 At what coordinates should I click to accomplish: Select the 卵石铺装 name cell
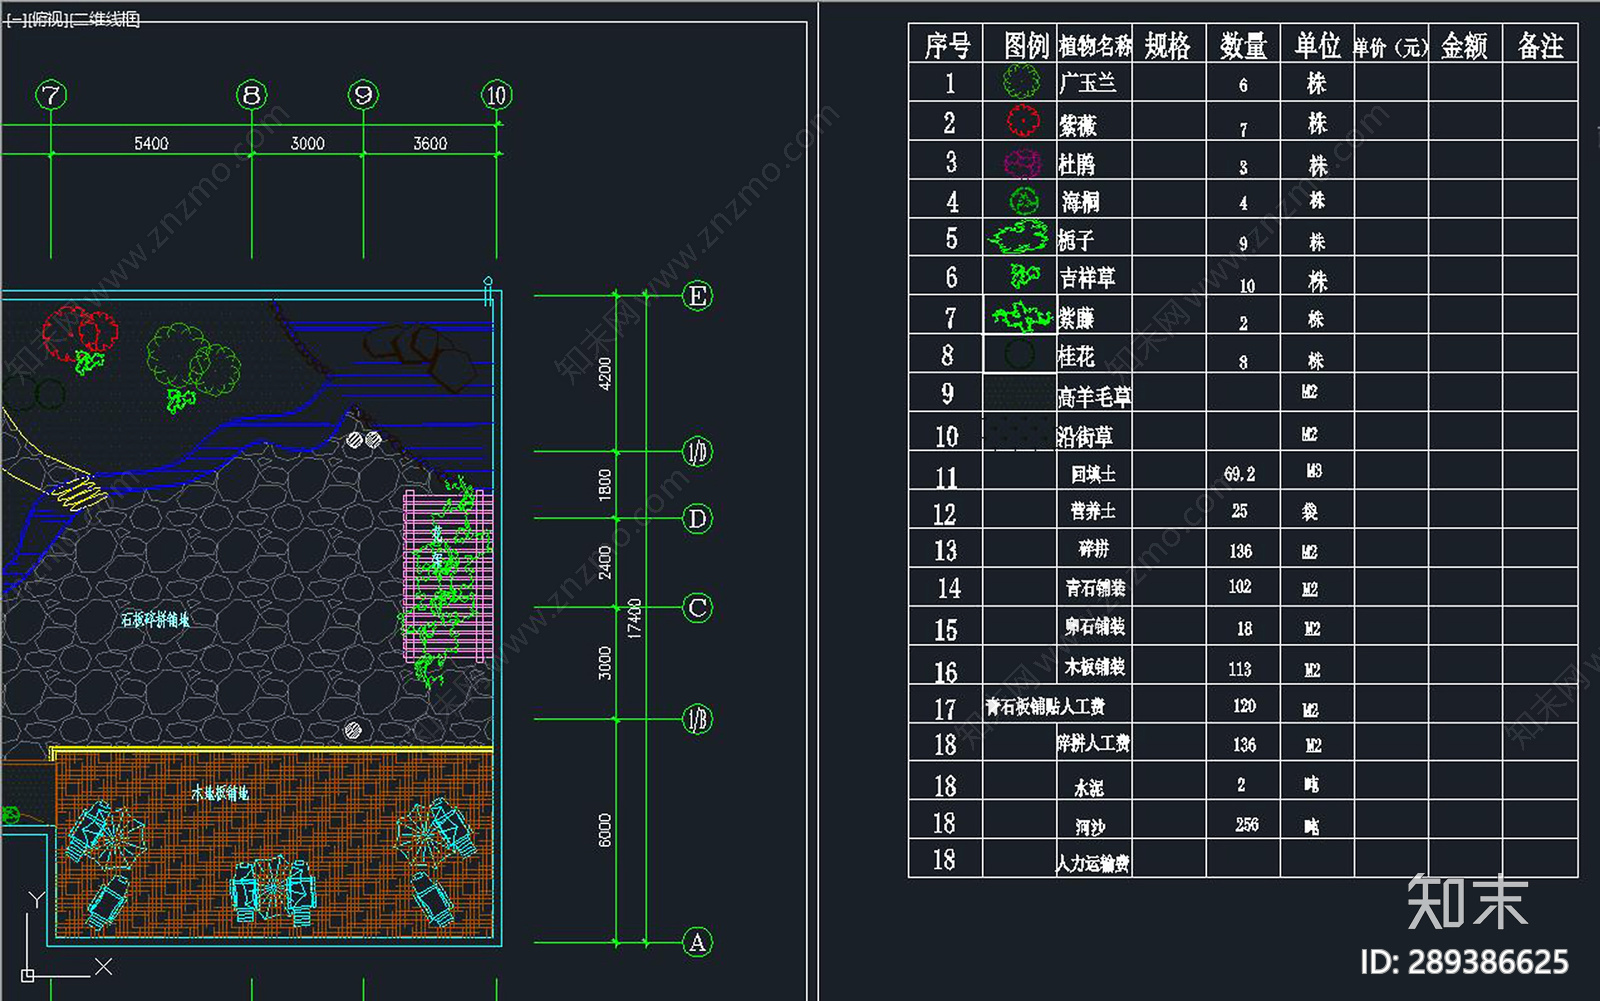(x=1096, y=627)
